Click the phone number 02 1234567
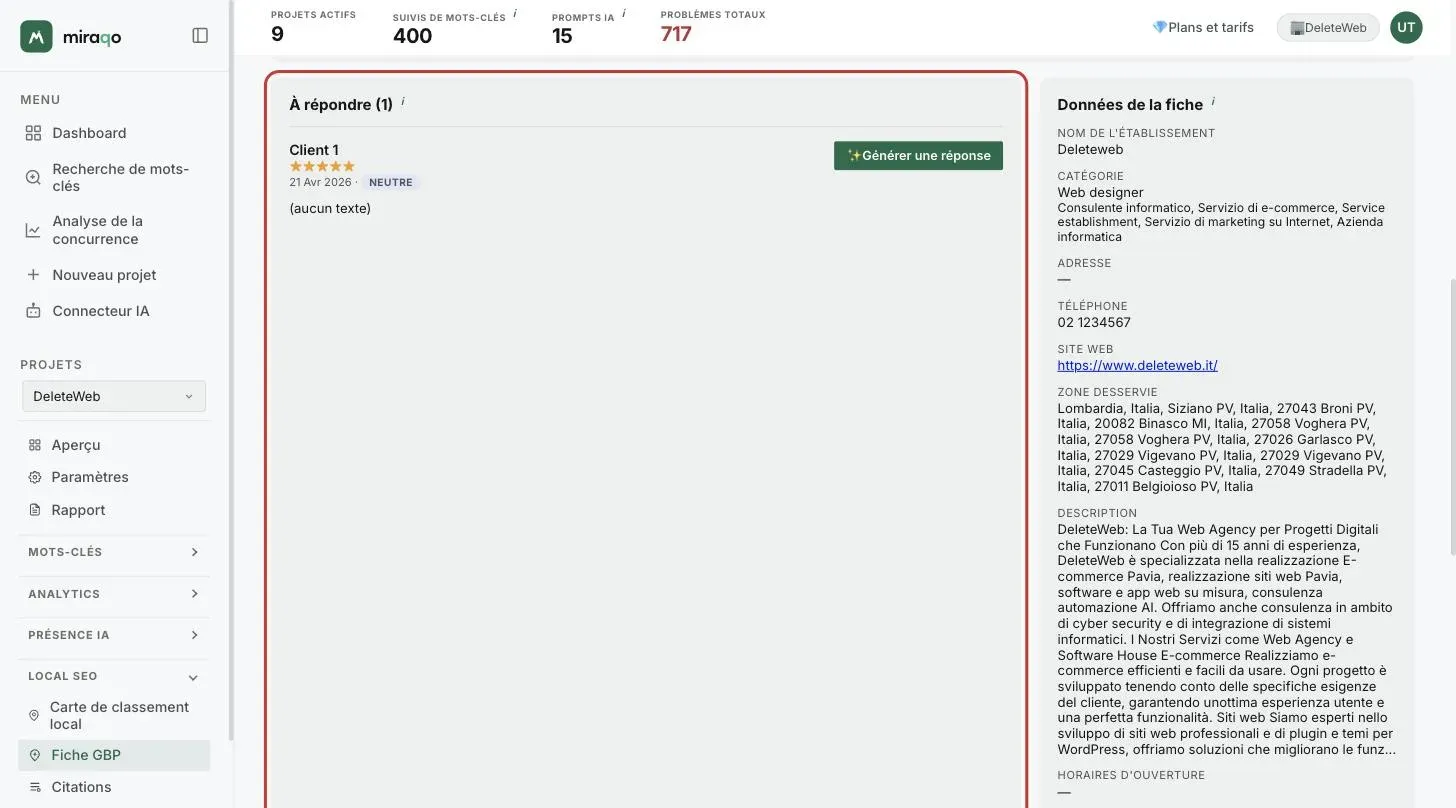Image resolution: width=1456 pixels, height=808 pixels. coord(1094,322)
